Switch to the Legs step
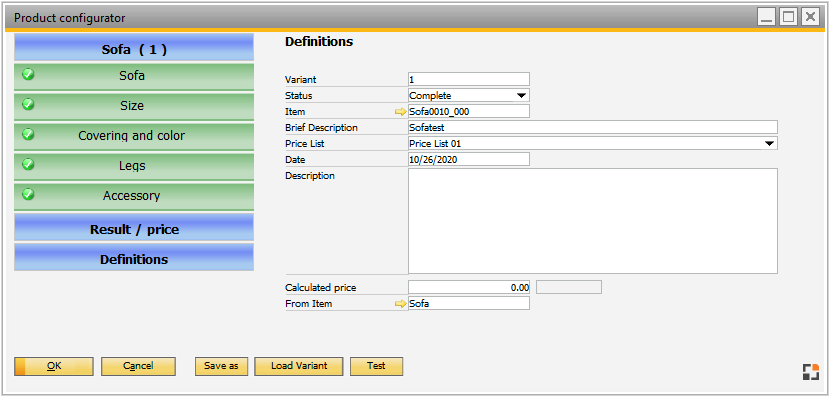The image size is (832, 399). tap(134, 166)
